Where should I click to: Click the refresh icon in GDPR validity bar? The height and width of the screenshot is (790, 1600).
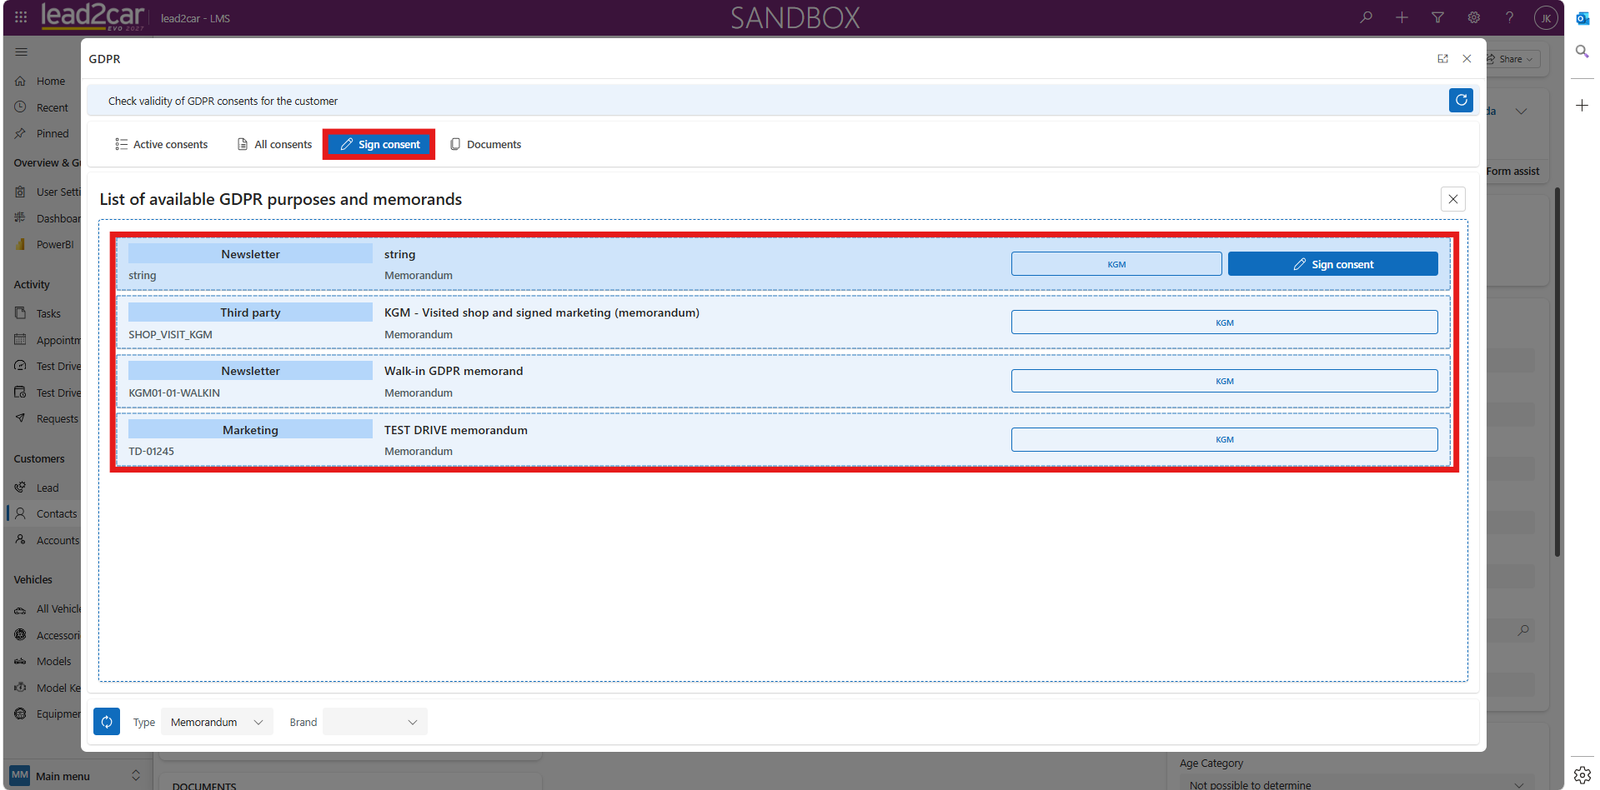coord(1461,100)
